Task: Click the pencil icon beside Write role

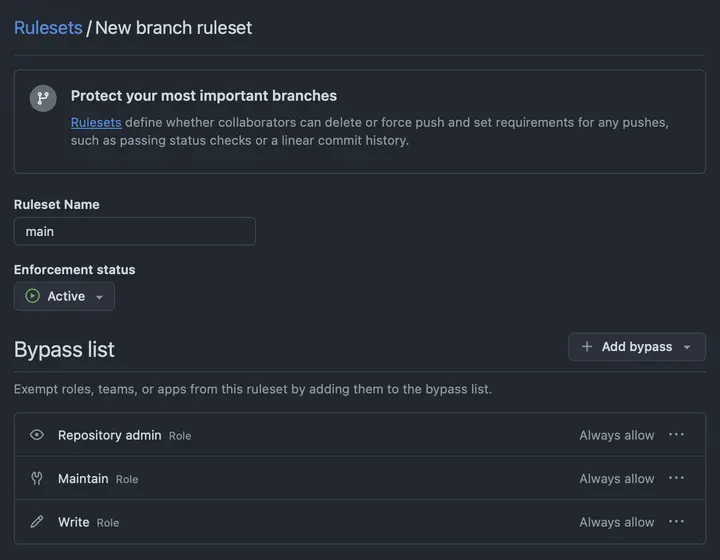Action: coord(37,522)
